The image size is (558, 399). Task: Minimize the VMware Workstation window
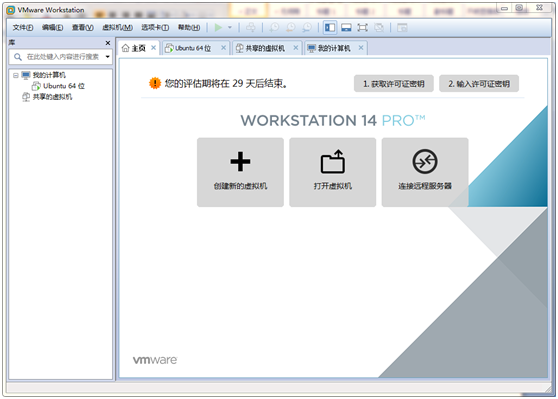[504, 8]
